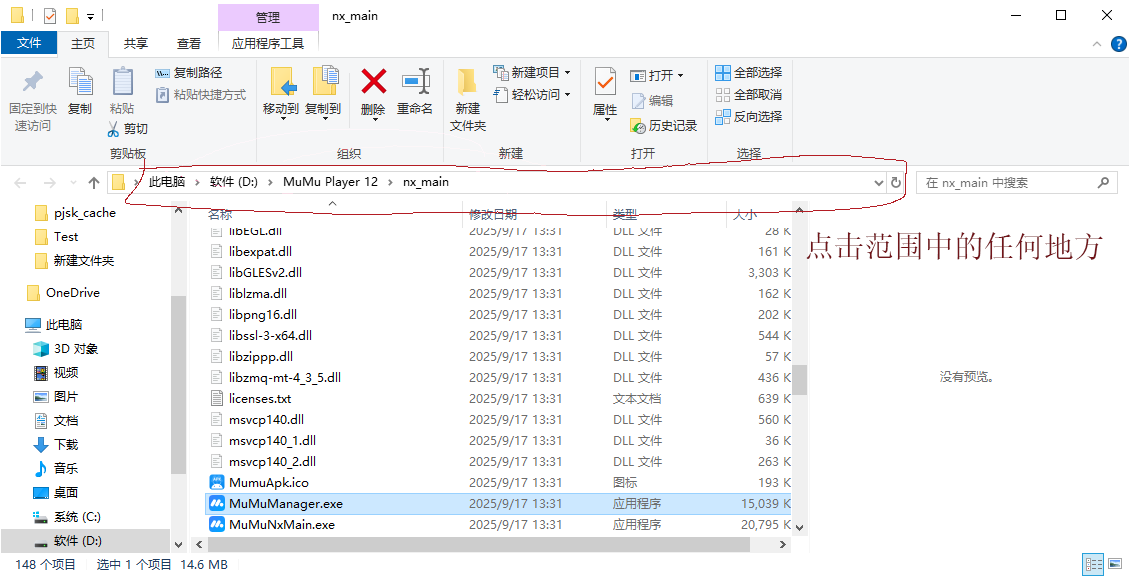Open the 文件 menu
Viewport: 1129px width, 576px height.
coord(30,44)
